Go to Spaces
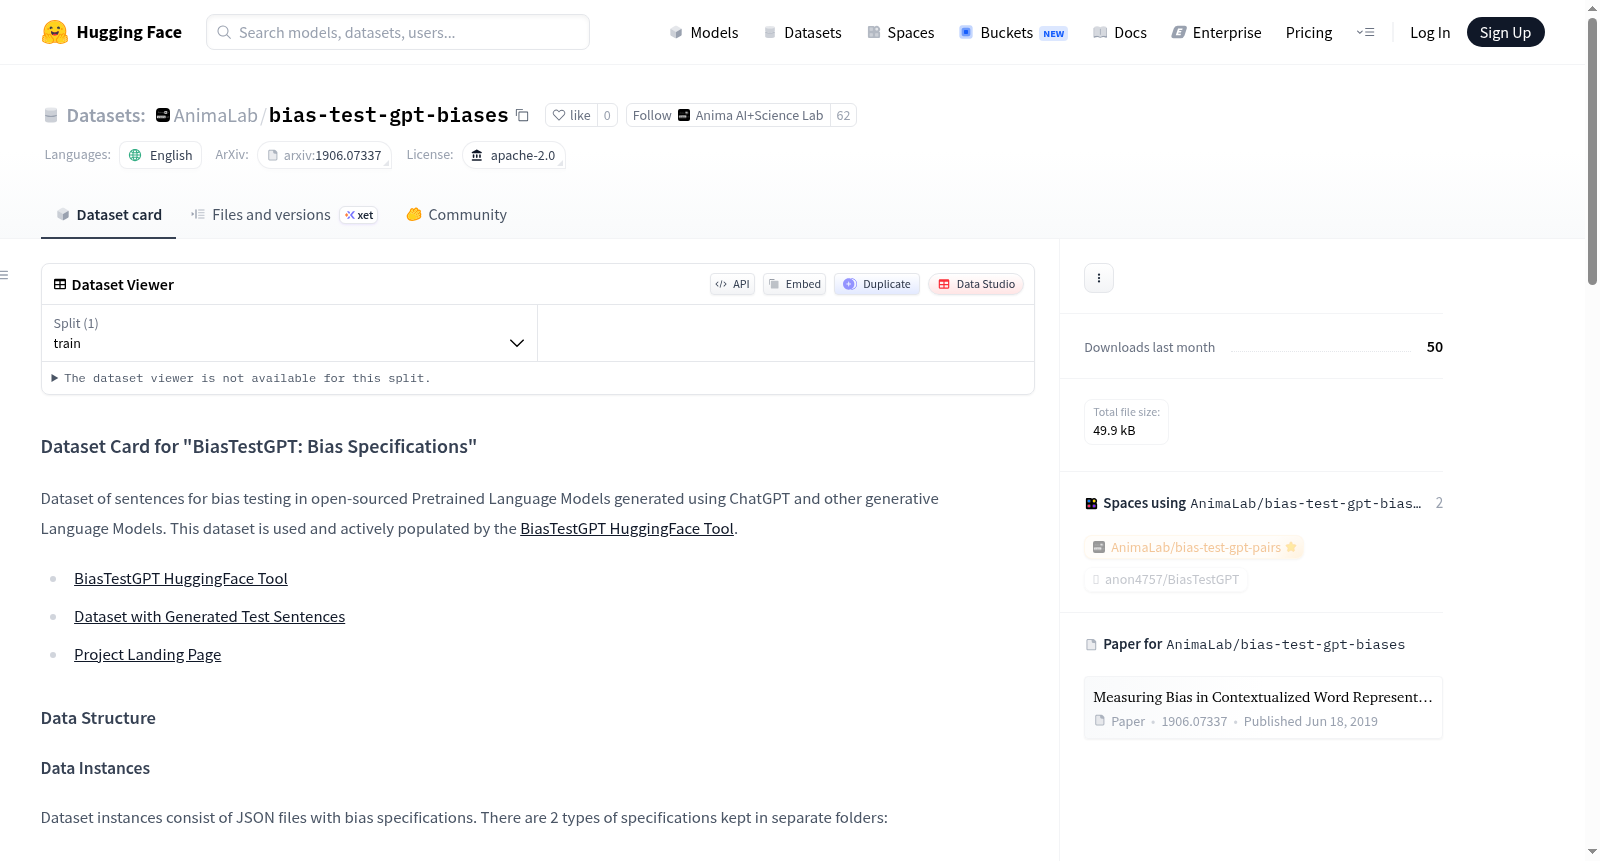1600x861 pixels. [x=900, y=32]
